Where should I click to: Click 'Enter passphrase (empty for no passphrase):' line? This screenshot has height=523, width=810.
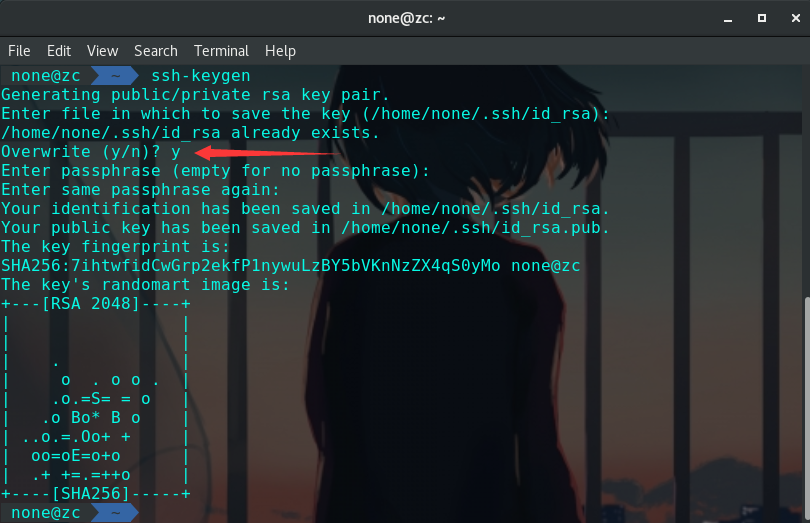(215, 171)
